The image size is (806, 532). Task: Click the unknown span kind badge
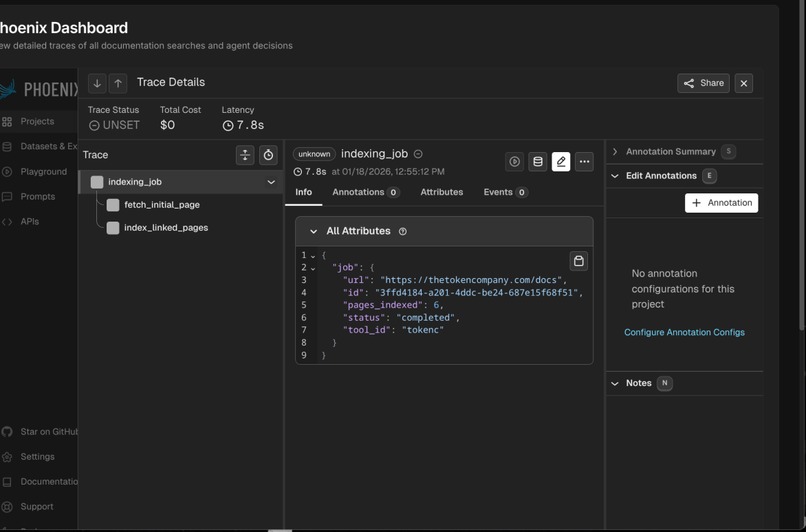[314, 154]
